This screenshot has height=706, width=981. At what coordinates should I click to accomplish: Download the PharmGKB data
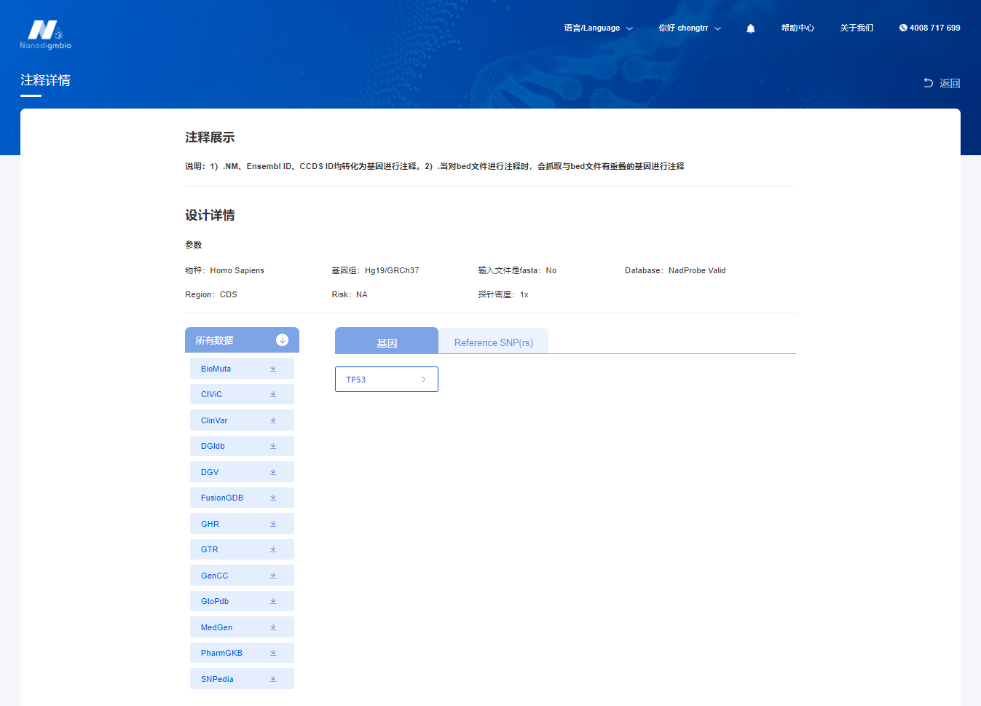[x=273, y=653]
